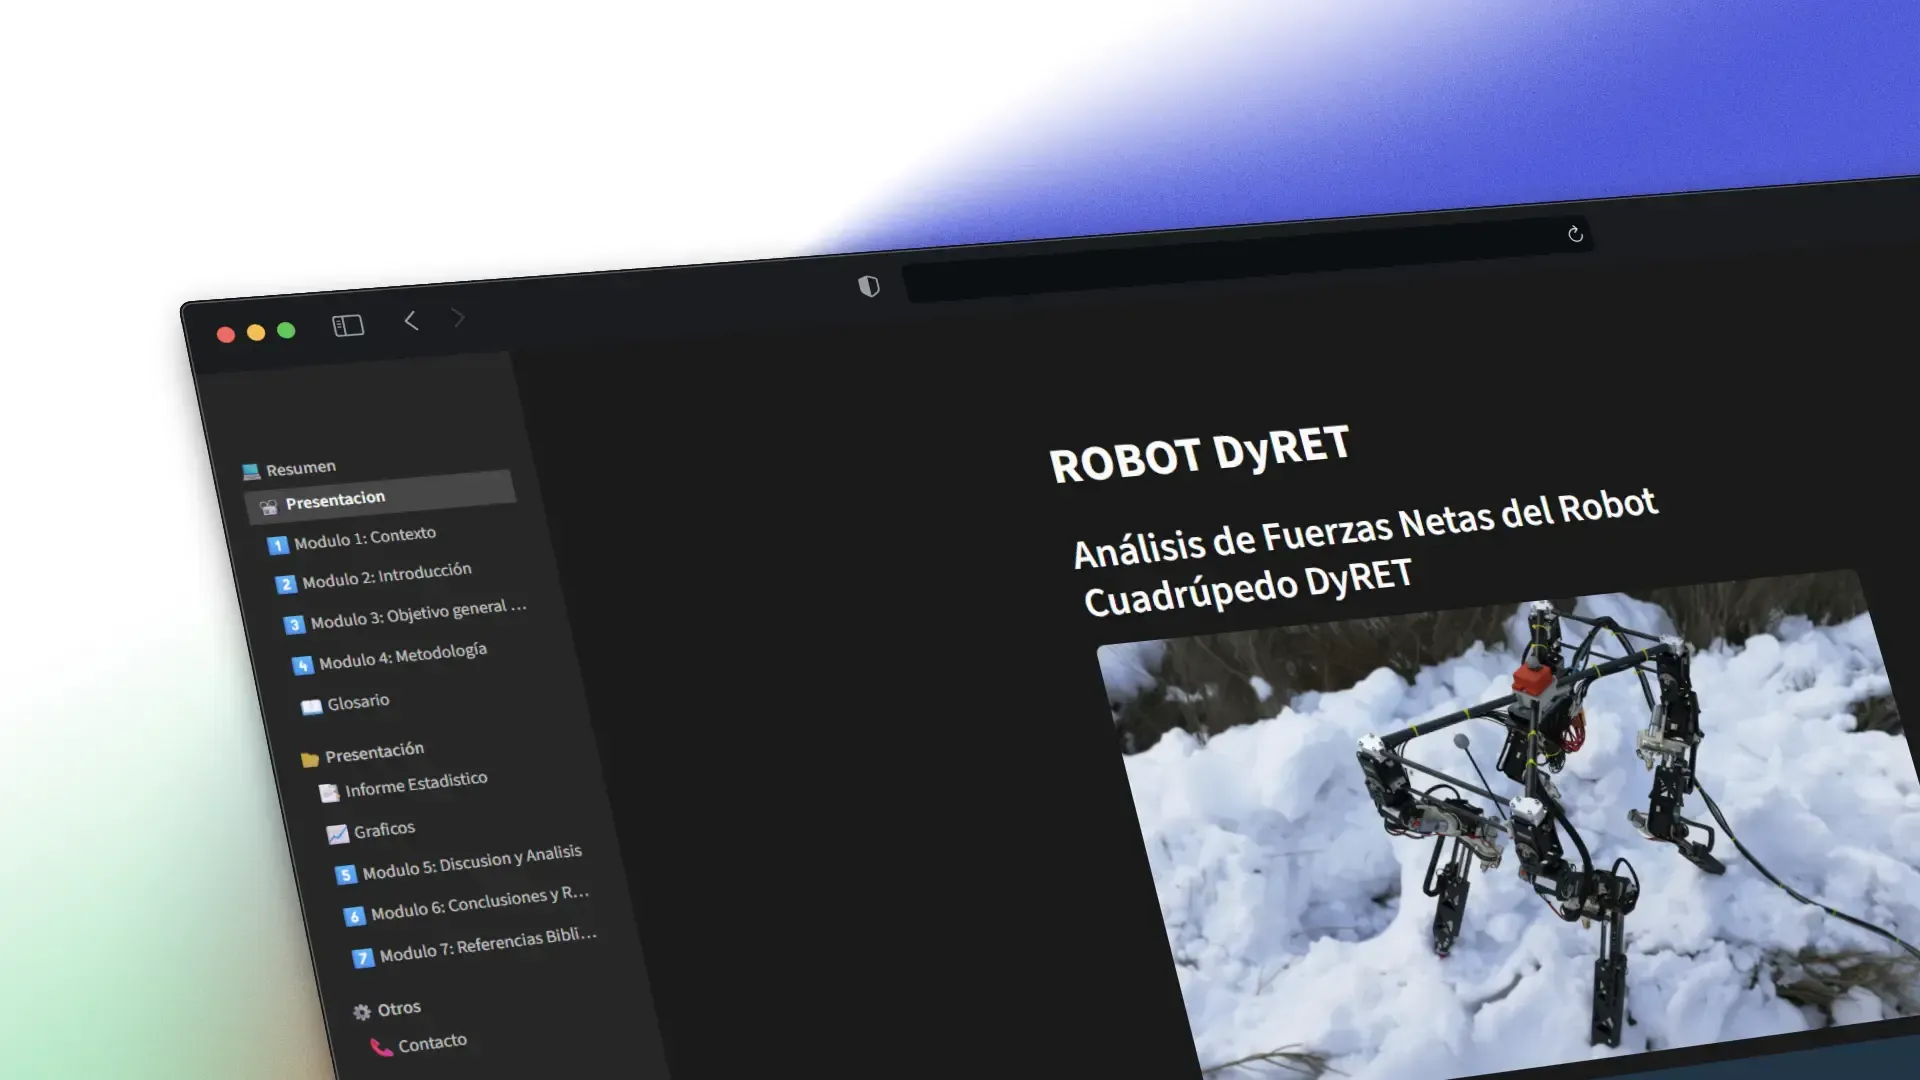Click the back navigation arrow
The height and width of the screenshot is (1080, 1920).
point(410,321)
